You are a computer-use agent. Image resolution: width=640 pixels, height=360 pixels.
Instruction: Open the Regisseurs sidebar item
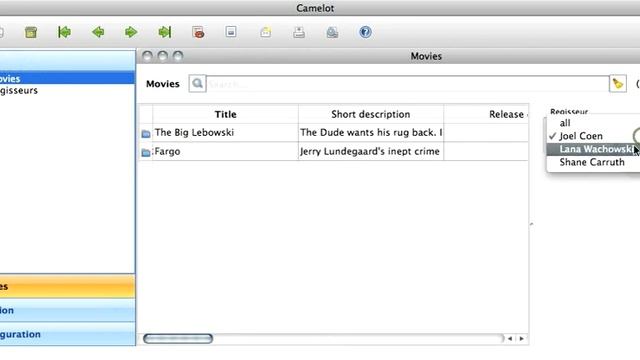[67, 90]
